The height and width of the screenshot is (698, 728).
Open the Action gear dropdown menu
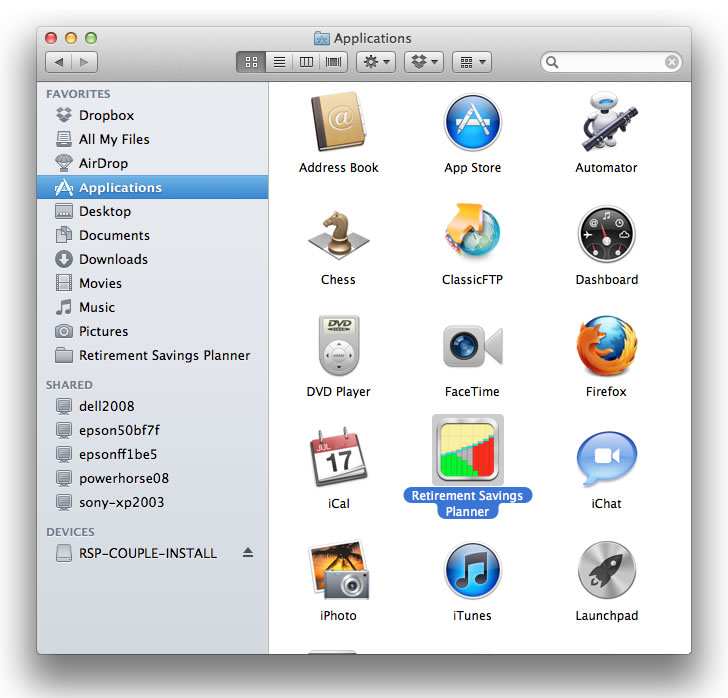pos(376,62)
